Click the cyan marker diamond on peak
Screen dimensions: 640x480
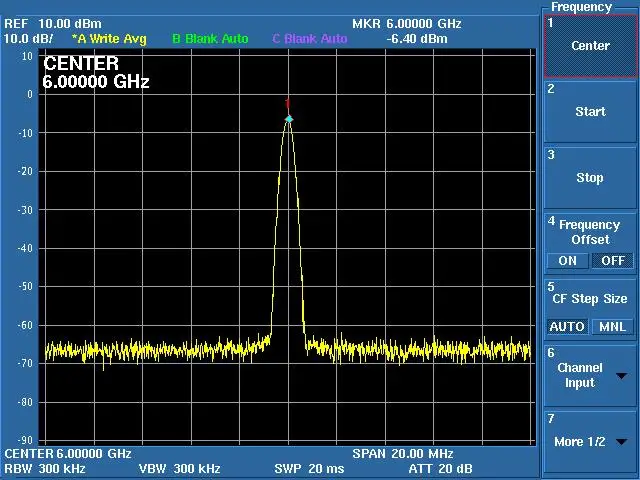pyautogui.click(x=289, y=119)
